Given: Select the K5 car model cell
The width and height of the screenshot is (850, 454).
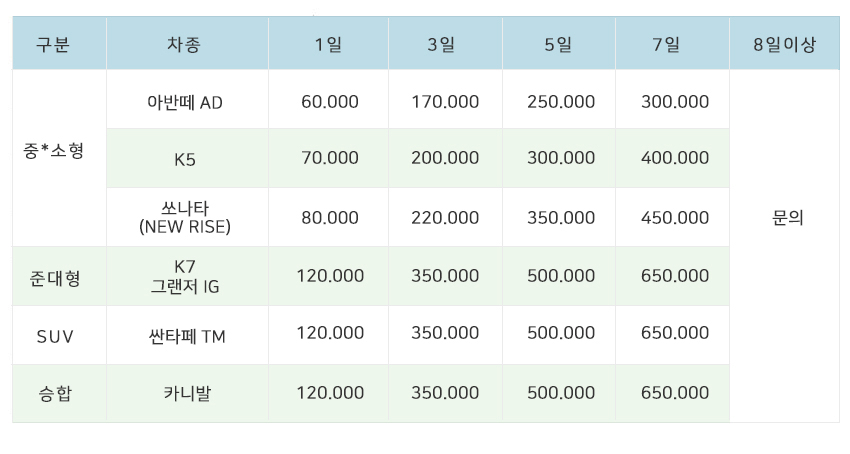Looking at the screenshot, I should tap(186, 158).
